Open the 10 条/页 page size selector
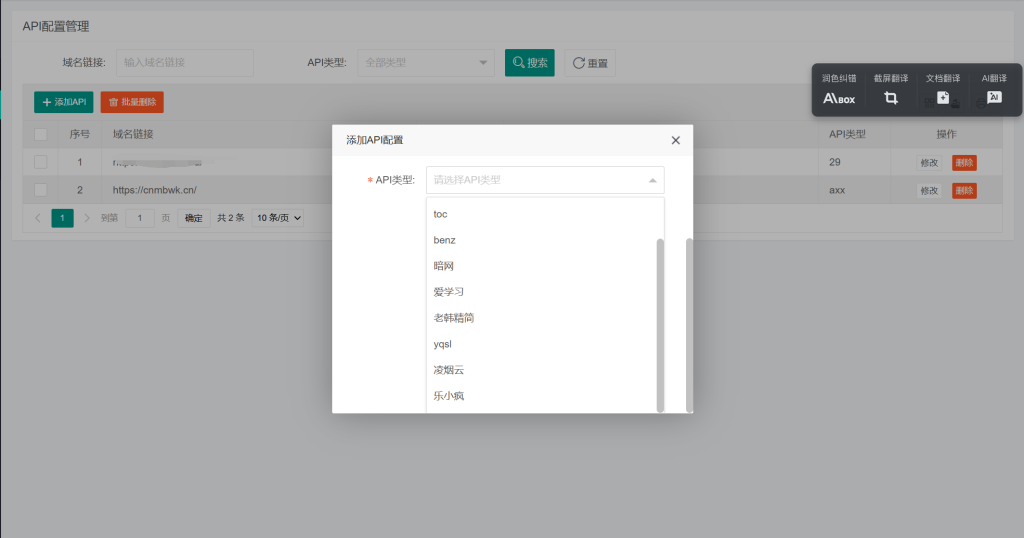Image resolution: width=1024 pixels, height=538 pixels. (x=279, y=218)
